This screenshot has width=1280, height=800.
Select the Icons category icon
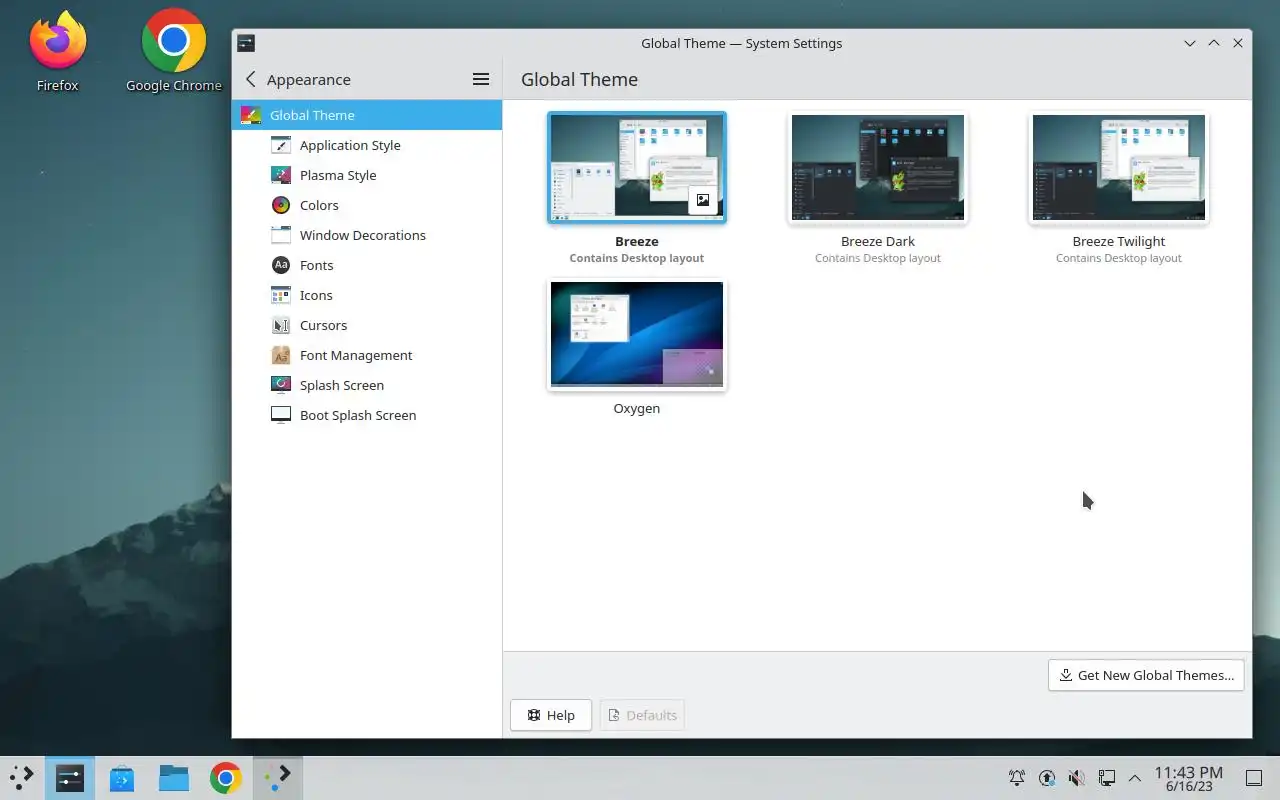[281, 295]
